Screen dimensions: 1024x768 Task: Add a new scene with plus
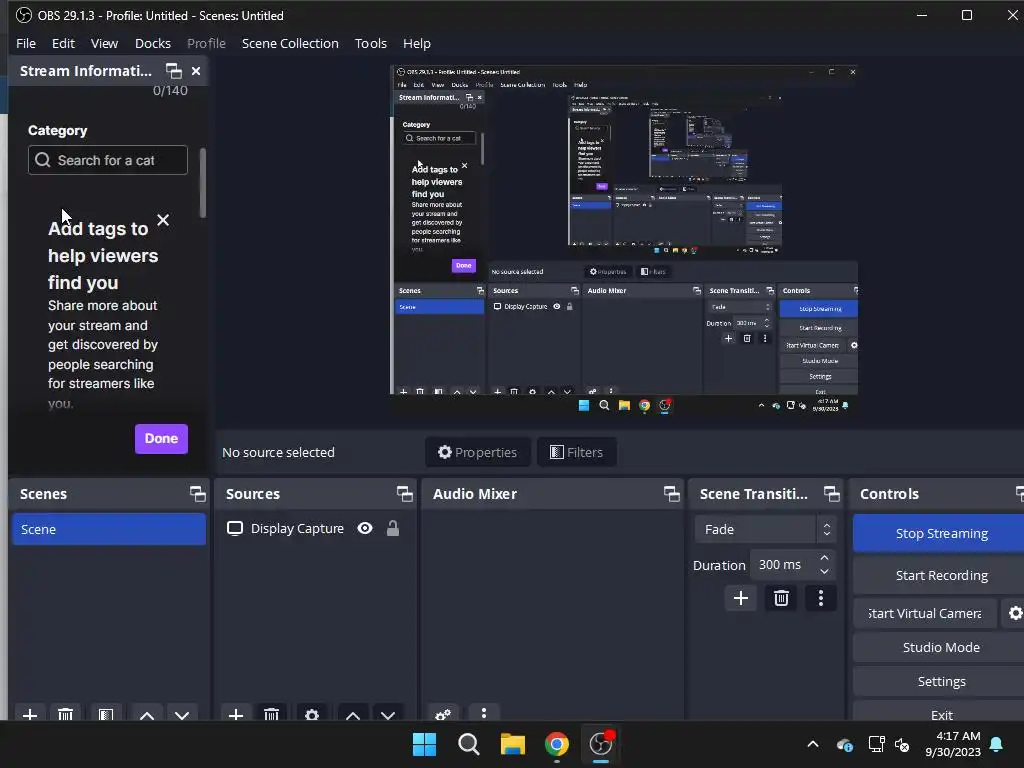tap(30, 714)
